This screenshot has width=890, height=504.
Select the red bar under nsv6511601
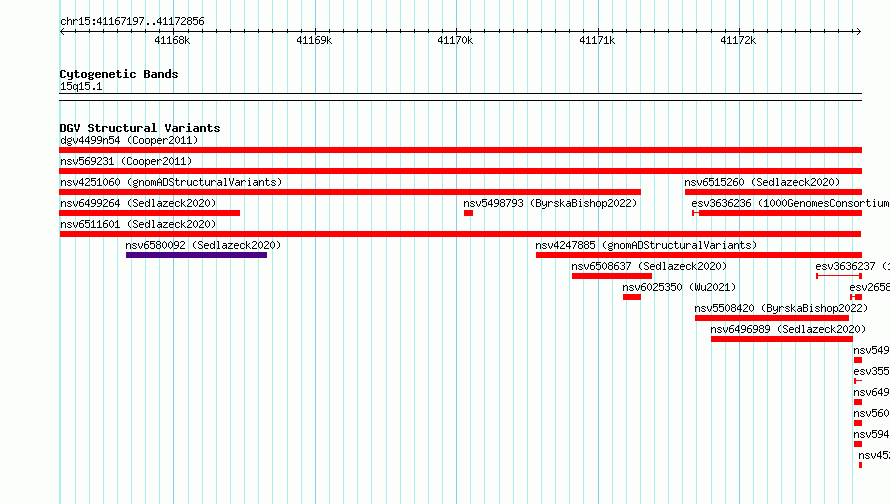460,234
